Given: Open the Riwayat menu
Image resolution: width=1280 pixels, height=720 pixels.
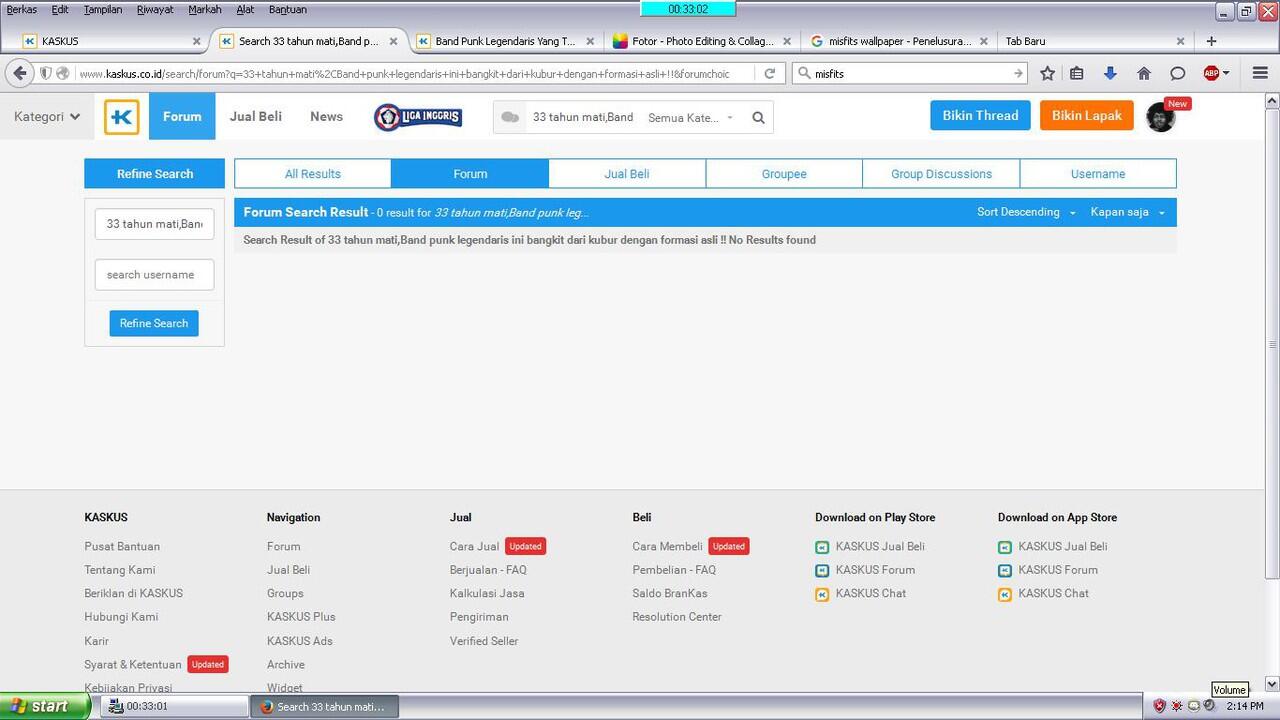Looking at the screenshot, I should click(x=155, y=10).
